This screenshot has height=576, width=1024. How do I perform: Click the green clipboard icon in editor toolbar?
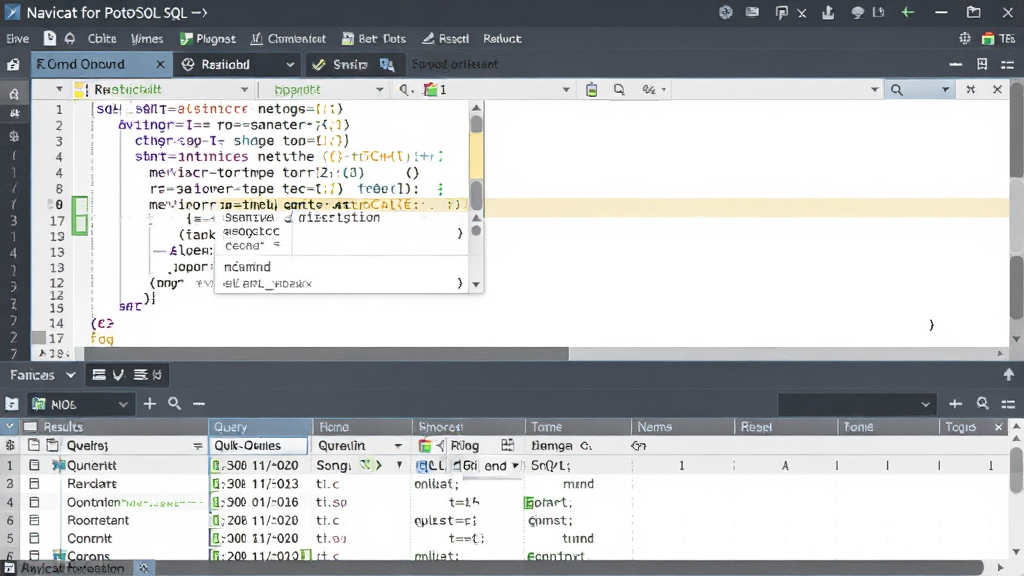pos(592,89)
